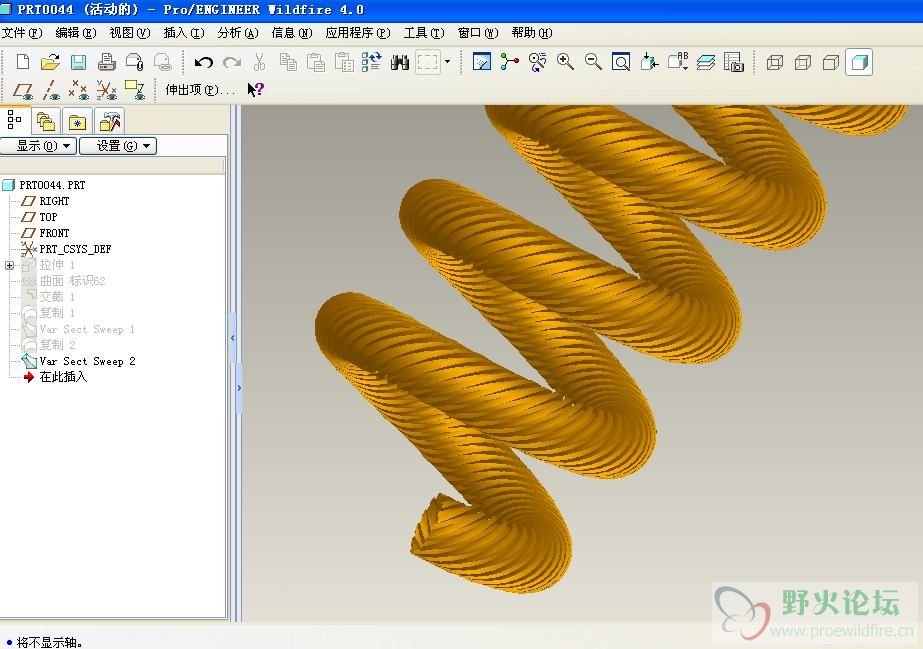
Task: Toggle datum points display
Action: pos(78,90)
